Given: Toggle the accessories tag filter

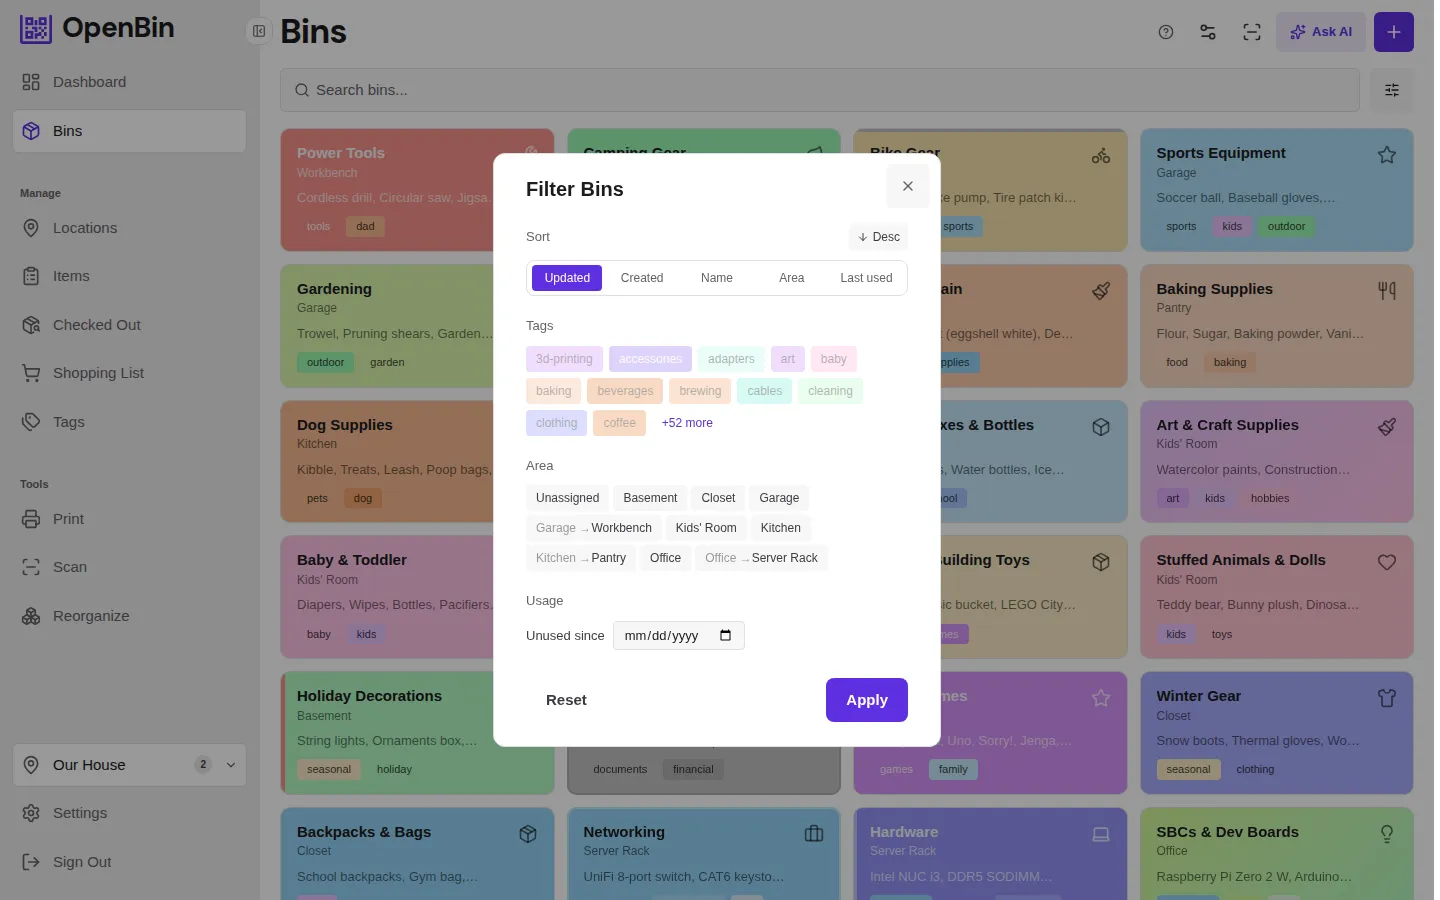Looking at the screenshot, I should [650, 359].
